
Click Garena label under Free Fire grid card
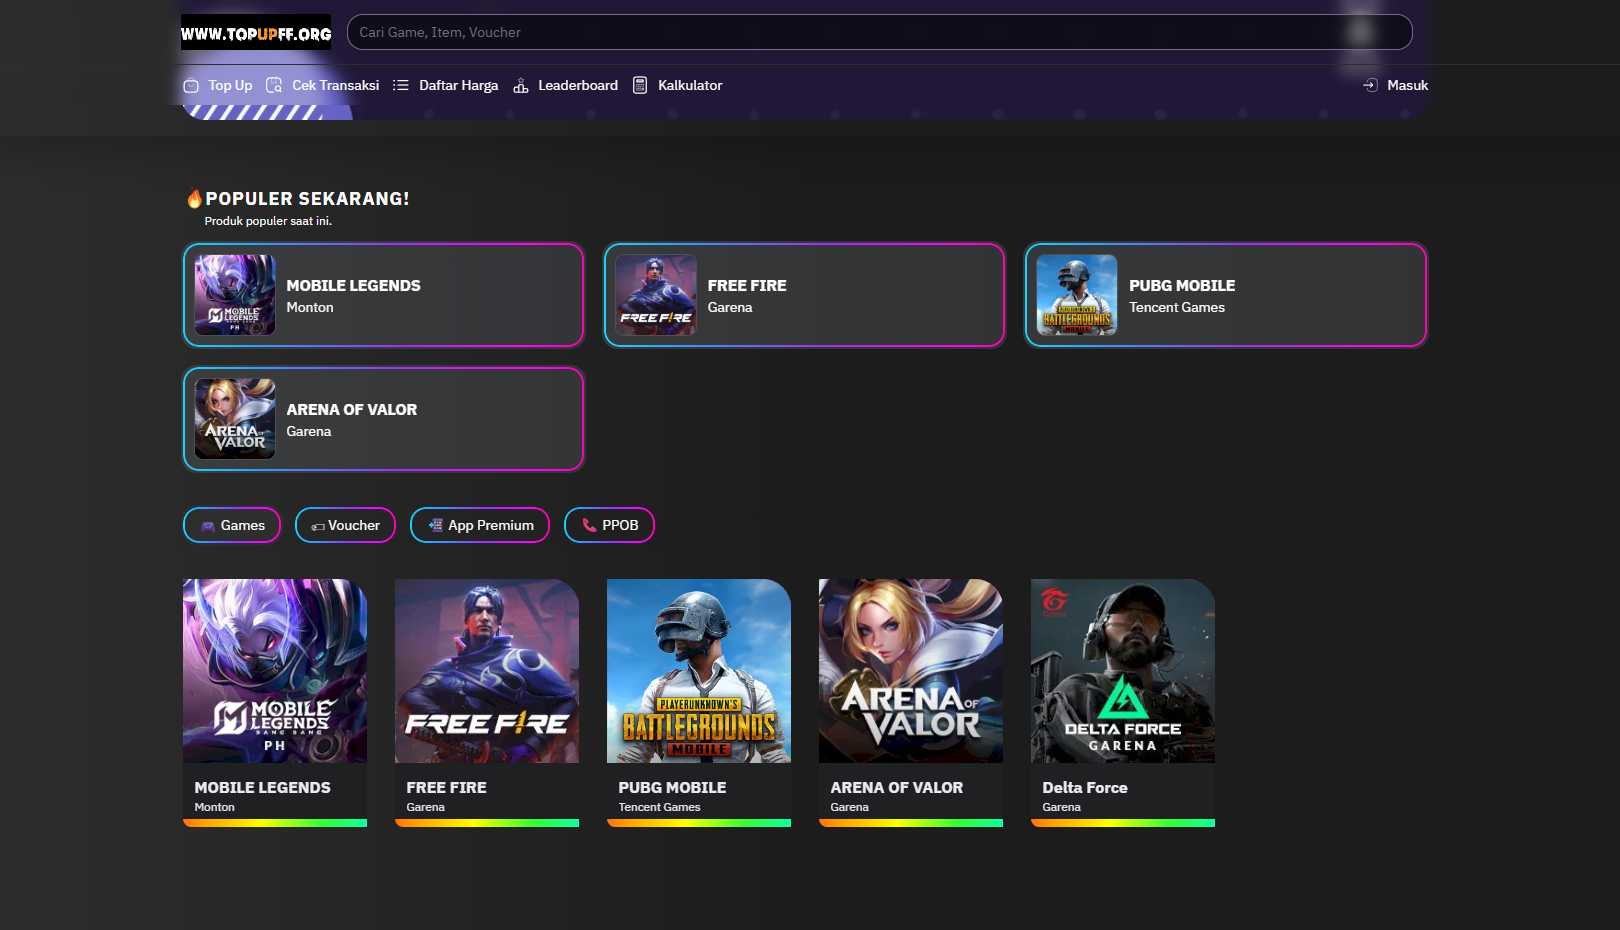point(425,807)
